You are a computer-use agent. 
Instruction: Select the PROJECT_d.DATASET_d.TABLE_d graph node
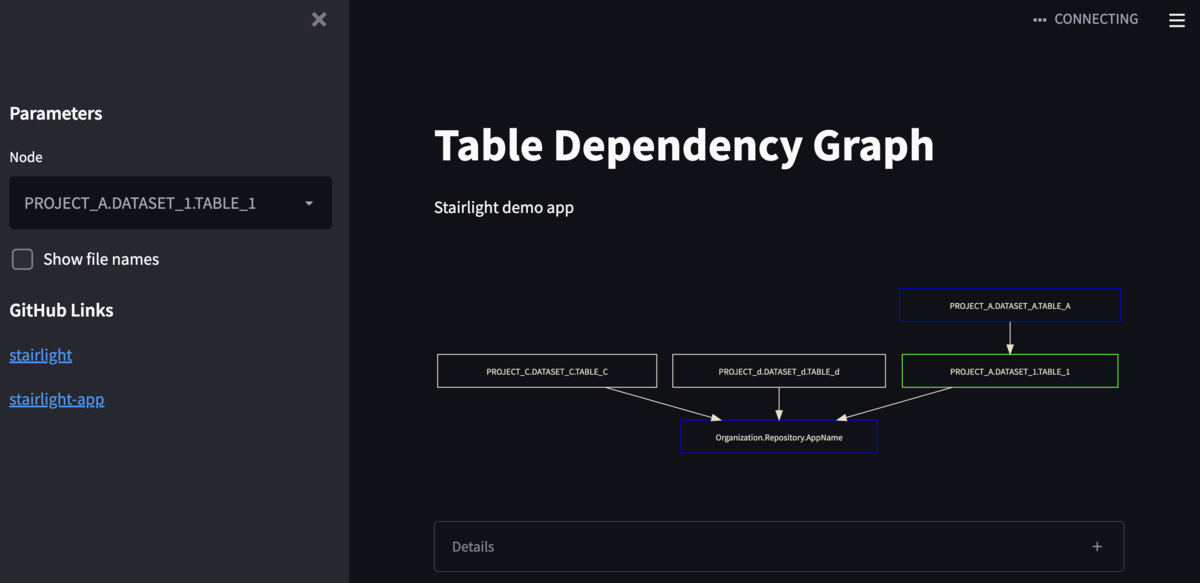coord(779,371)
